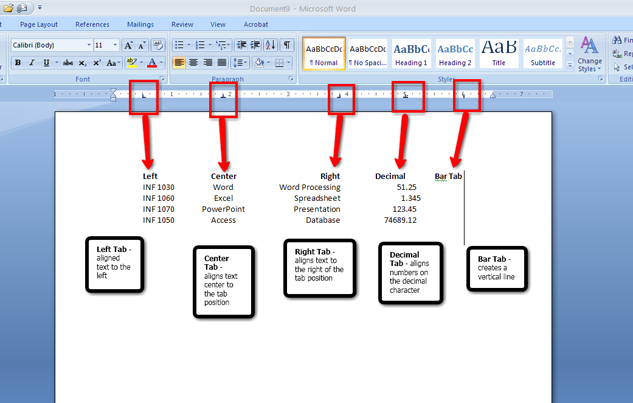Click the Open folder icon in Quick Access
633x403 pixels.
pyautogui.click(x=8, y=8)
